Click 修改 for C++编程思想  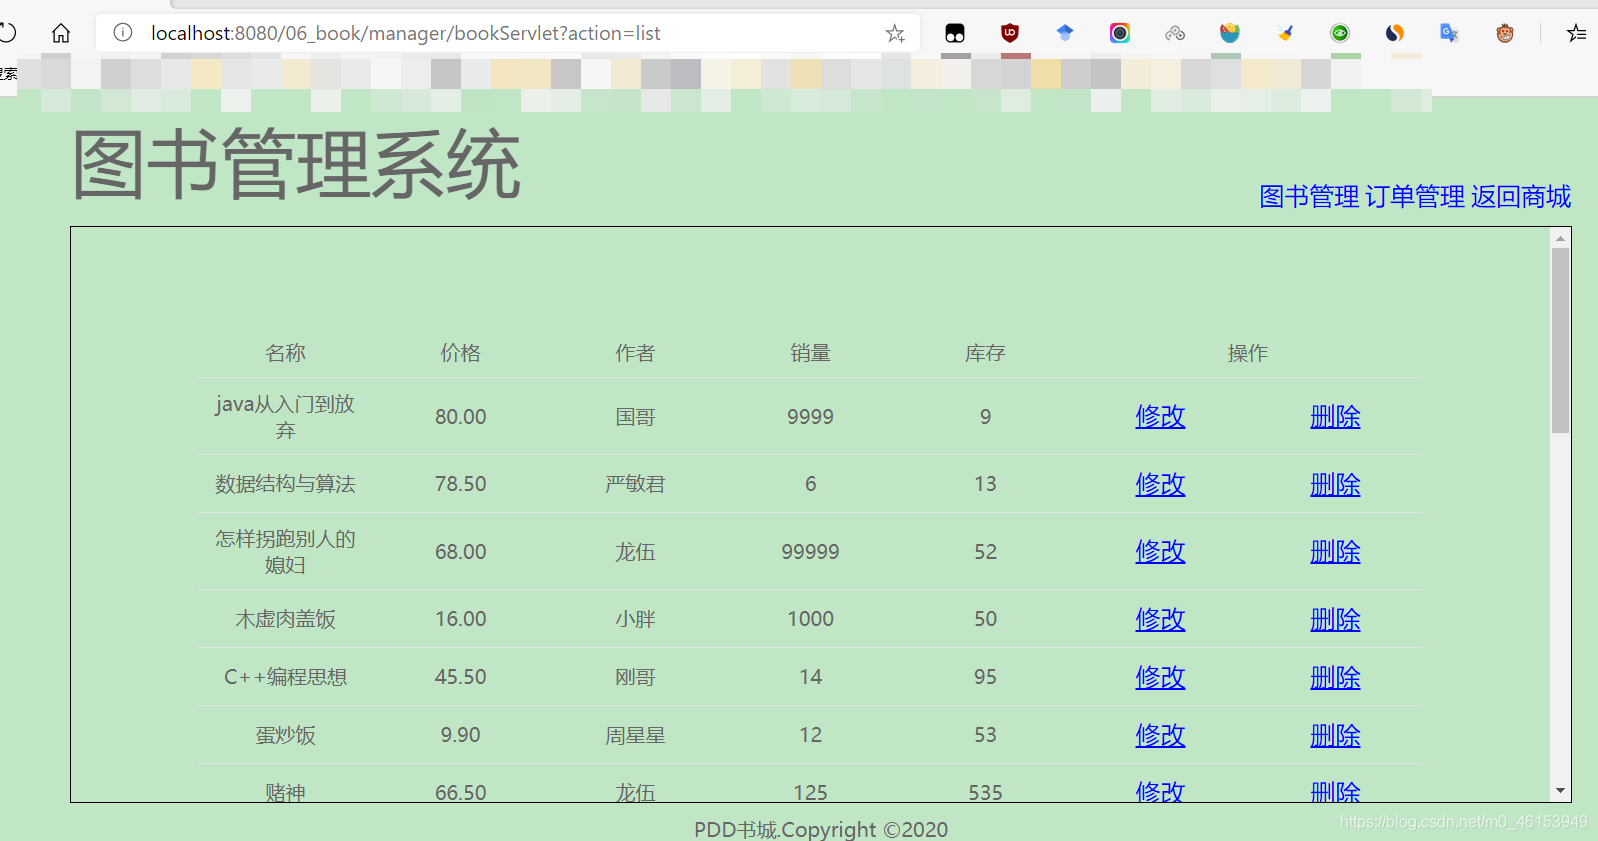coord(1160,678)
